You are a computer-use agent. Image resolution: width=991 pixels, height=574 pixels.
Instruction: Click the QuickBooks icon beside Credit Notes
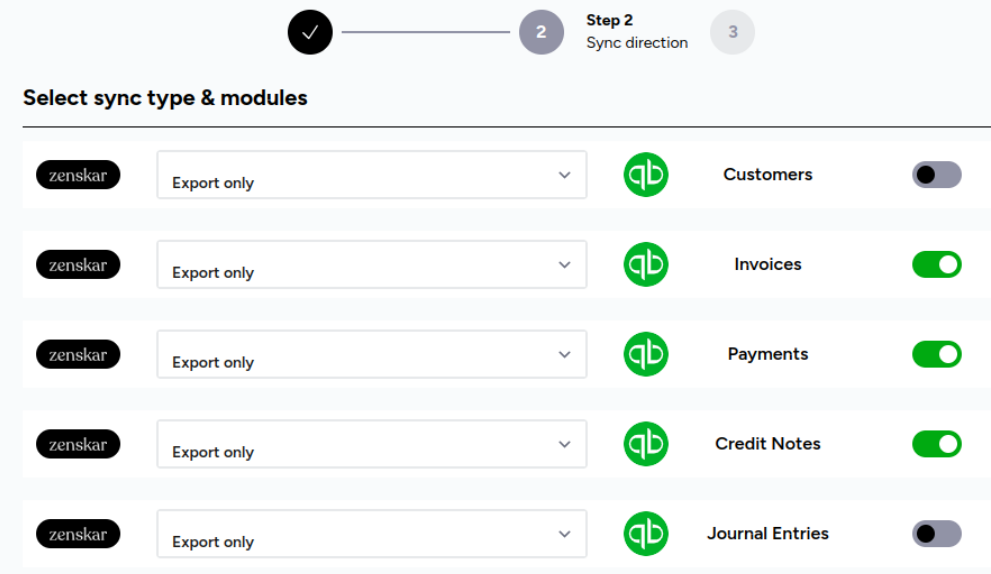(x=646, y=444)
